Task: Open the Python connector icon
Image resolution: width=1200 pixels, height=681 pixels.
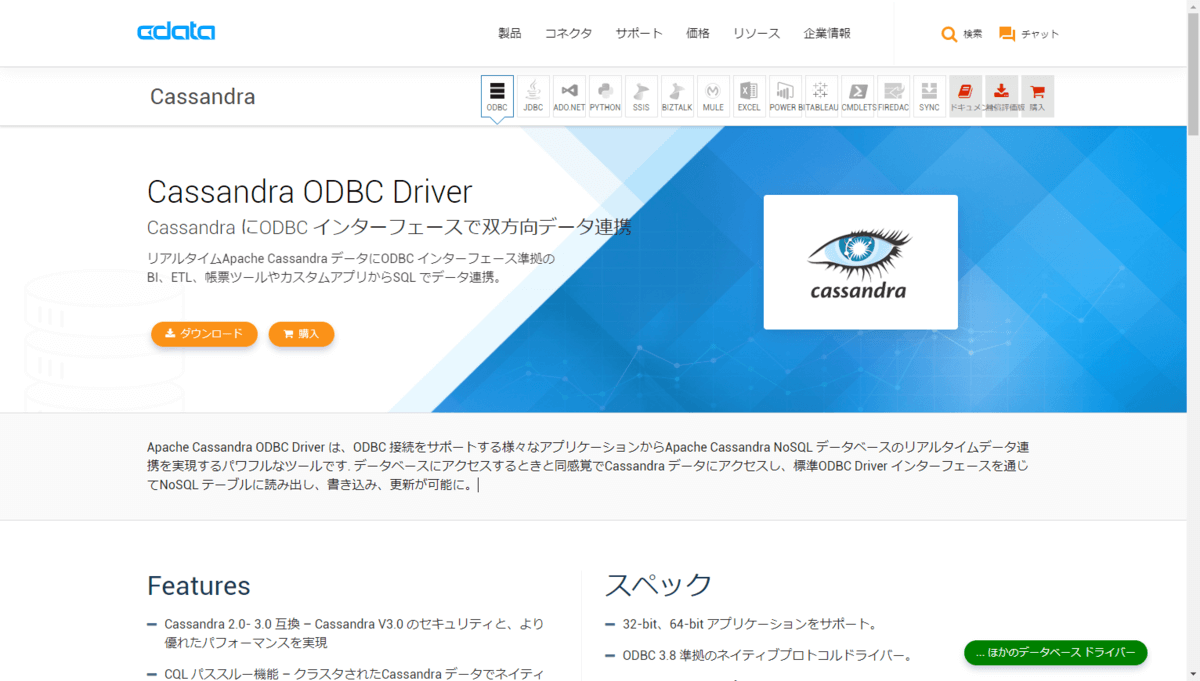Action: coord(605,96)
